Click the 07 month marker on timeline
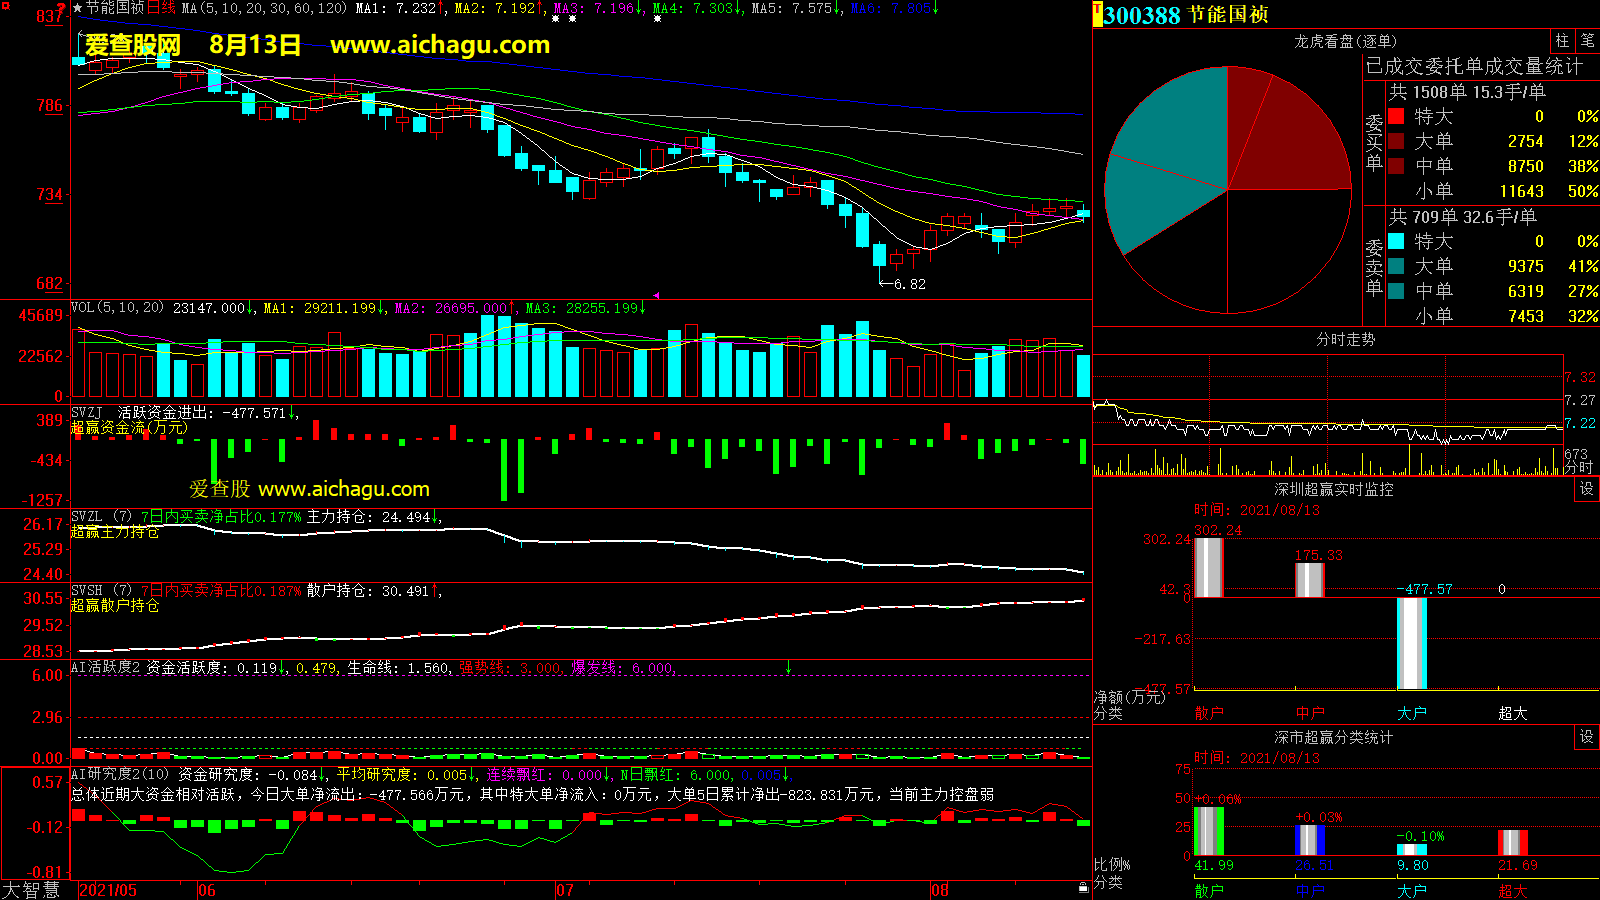Screen dimensions: 1600x900 565,890
